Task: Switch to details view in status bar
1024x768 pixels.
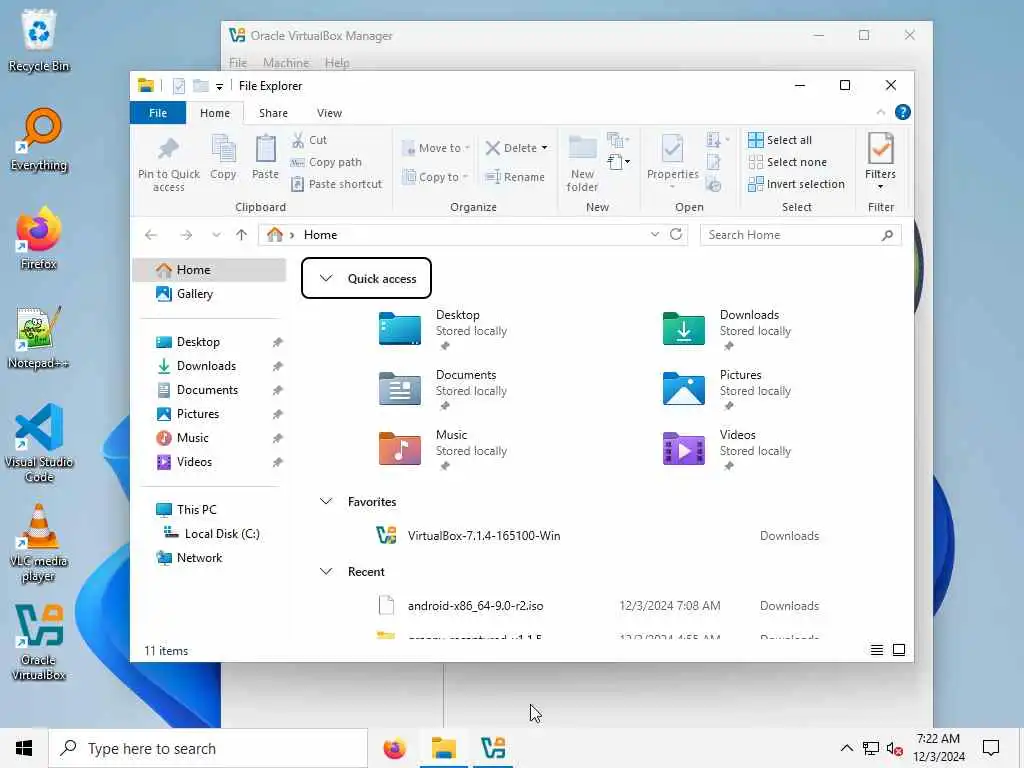Action: point(876,650)
